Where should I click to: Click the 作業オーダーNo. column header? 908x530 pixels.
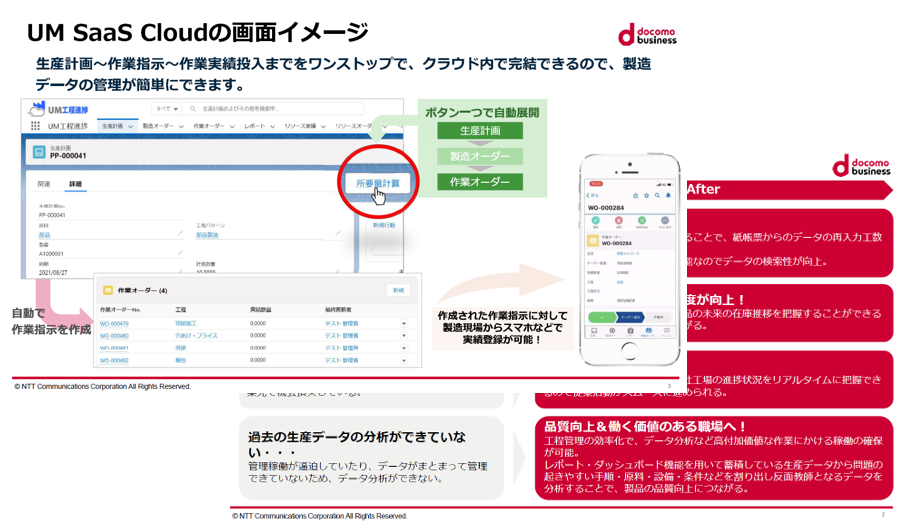[120, 310]
